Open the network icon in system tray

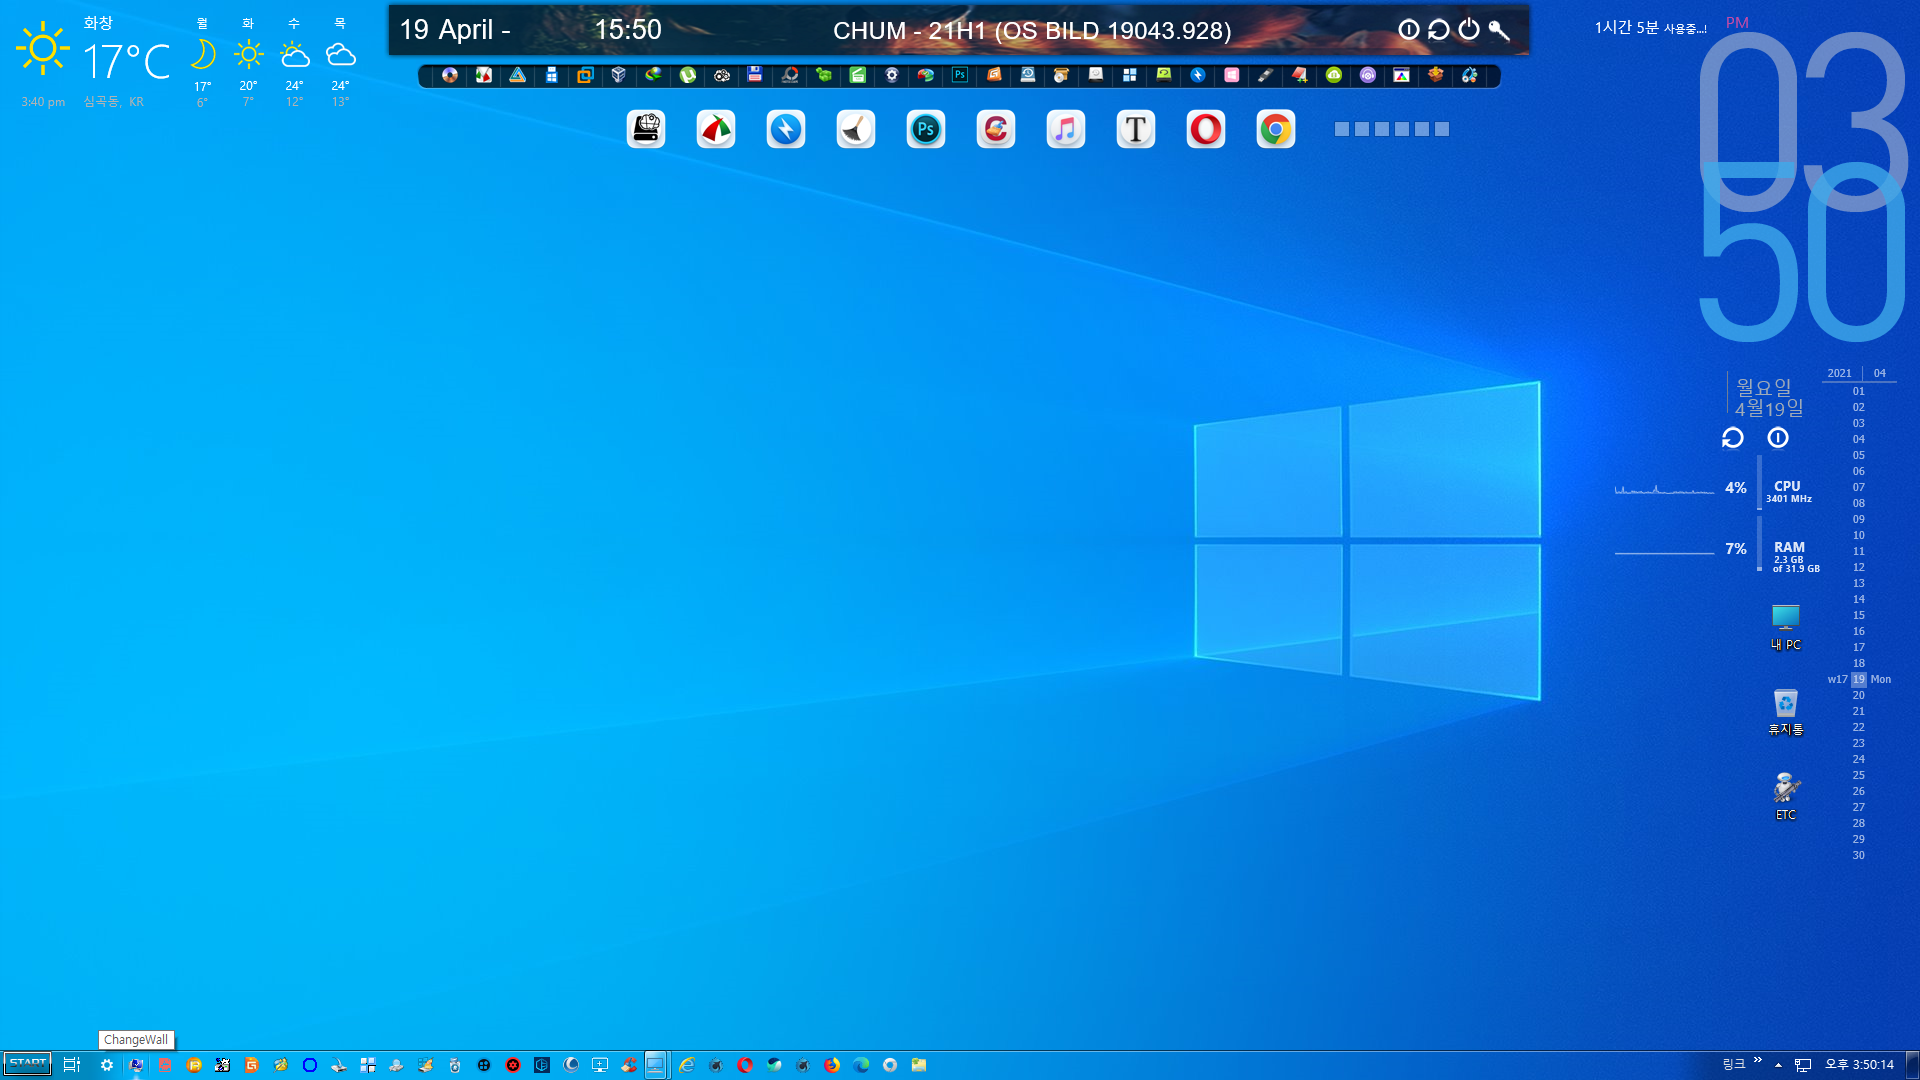[1803, 1065]
